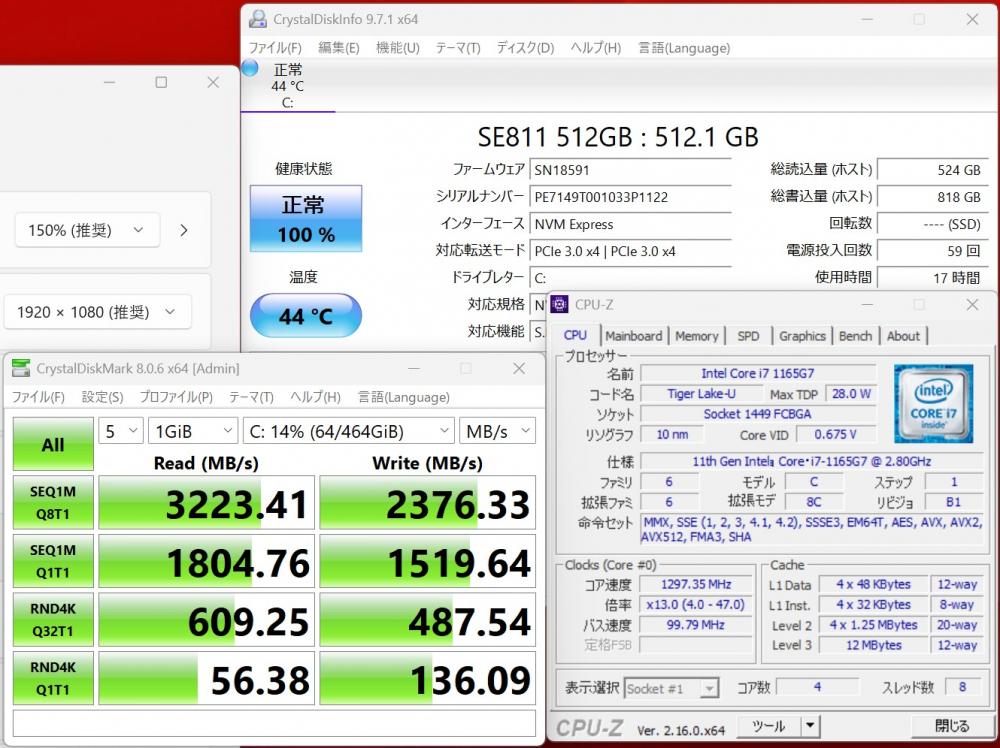1000x748 pixels.
Task: Open the 機能(F) menu in CrystalDiskInfo
Action: (397, 47)
